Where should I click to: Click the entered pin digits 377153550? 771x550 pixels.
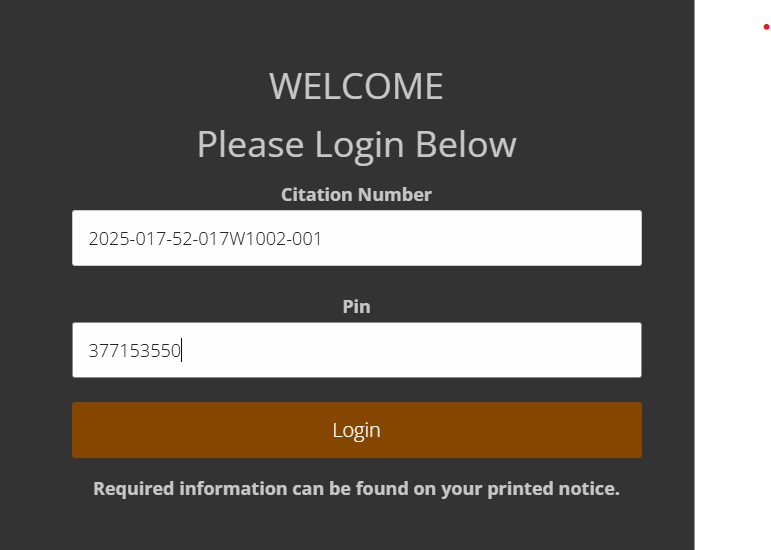[135, 351]
